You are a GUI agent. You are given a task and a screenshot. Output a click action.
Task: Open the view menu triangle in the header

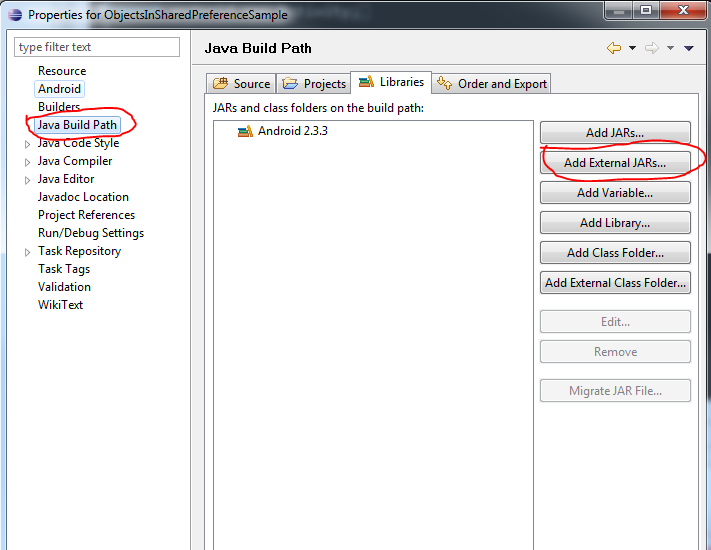(689, 48)
